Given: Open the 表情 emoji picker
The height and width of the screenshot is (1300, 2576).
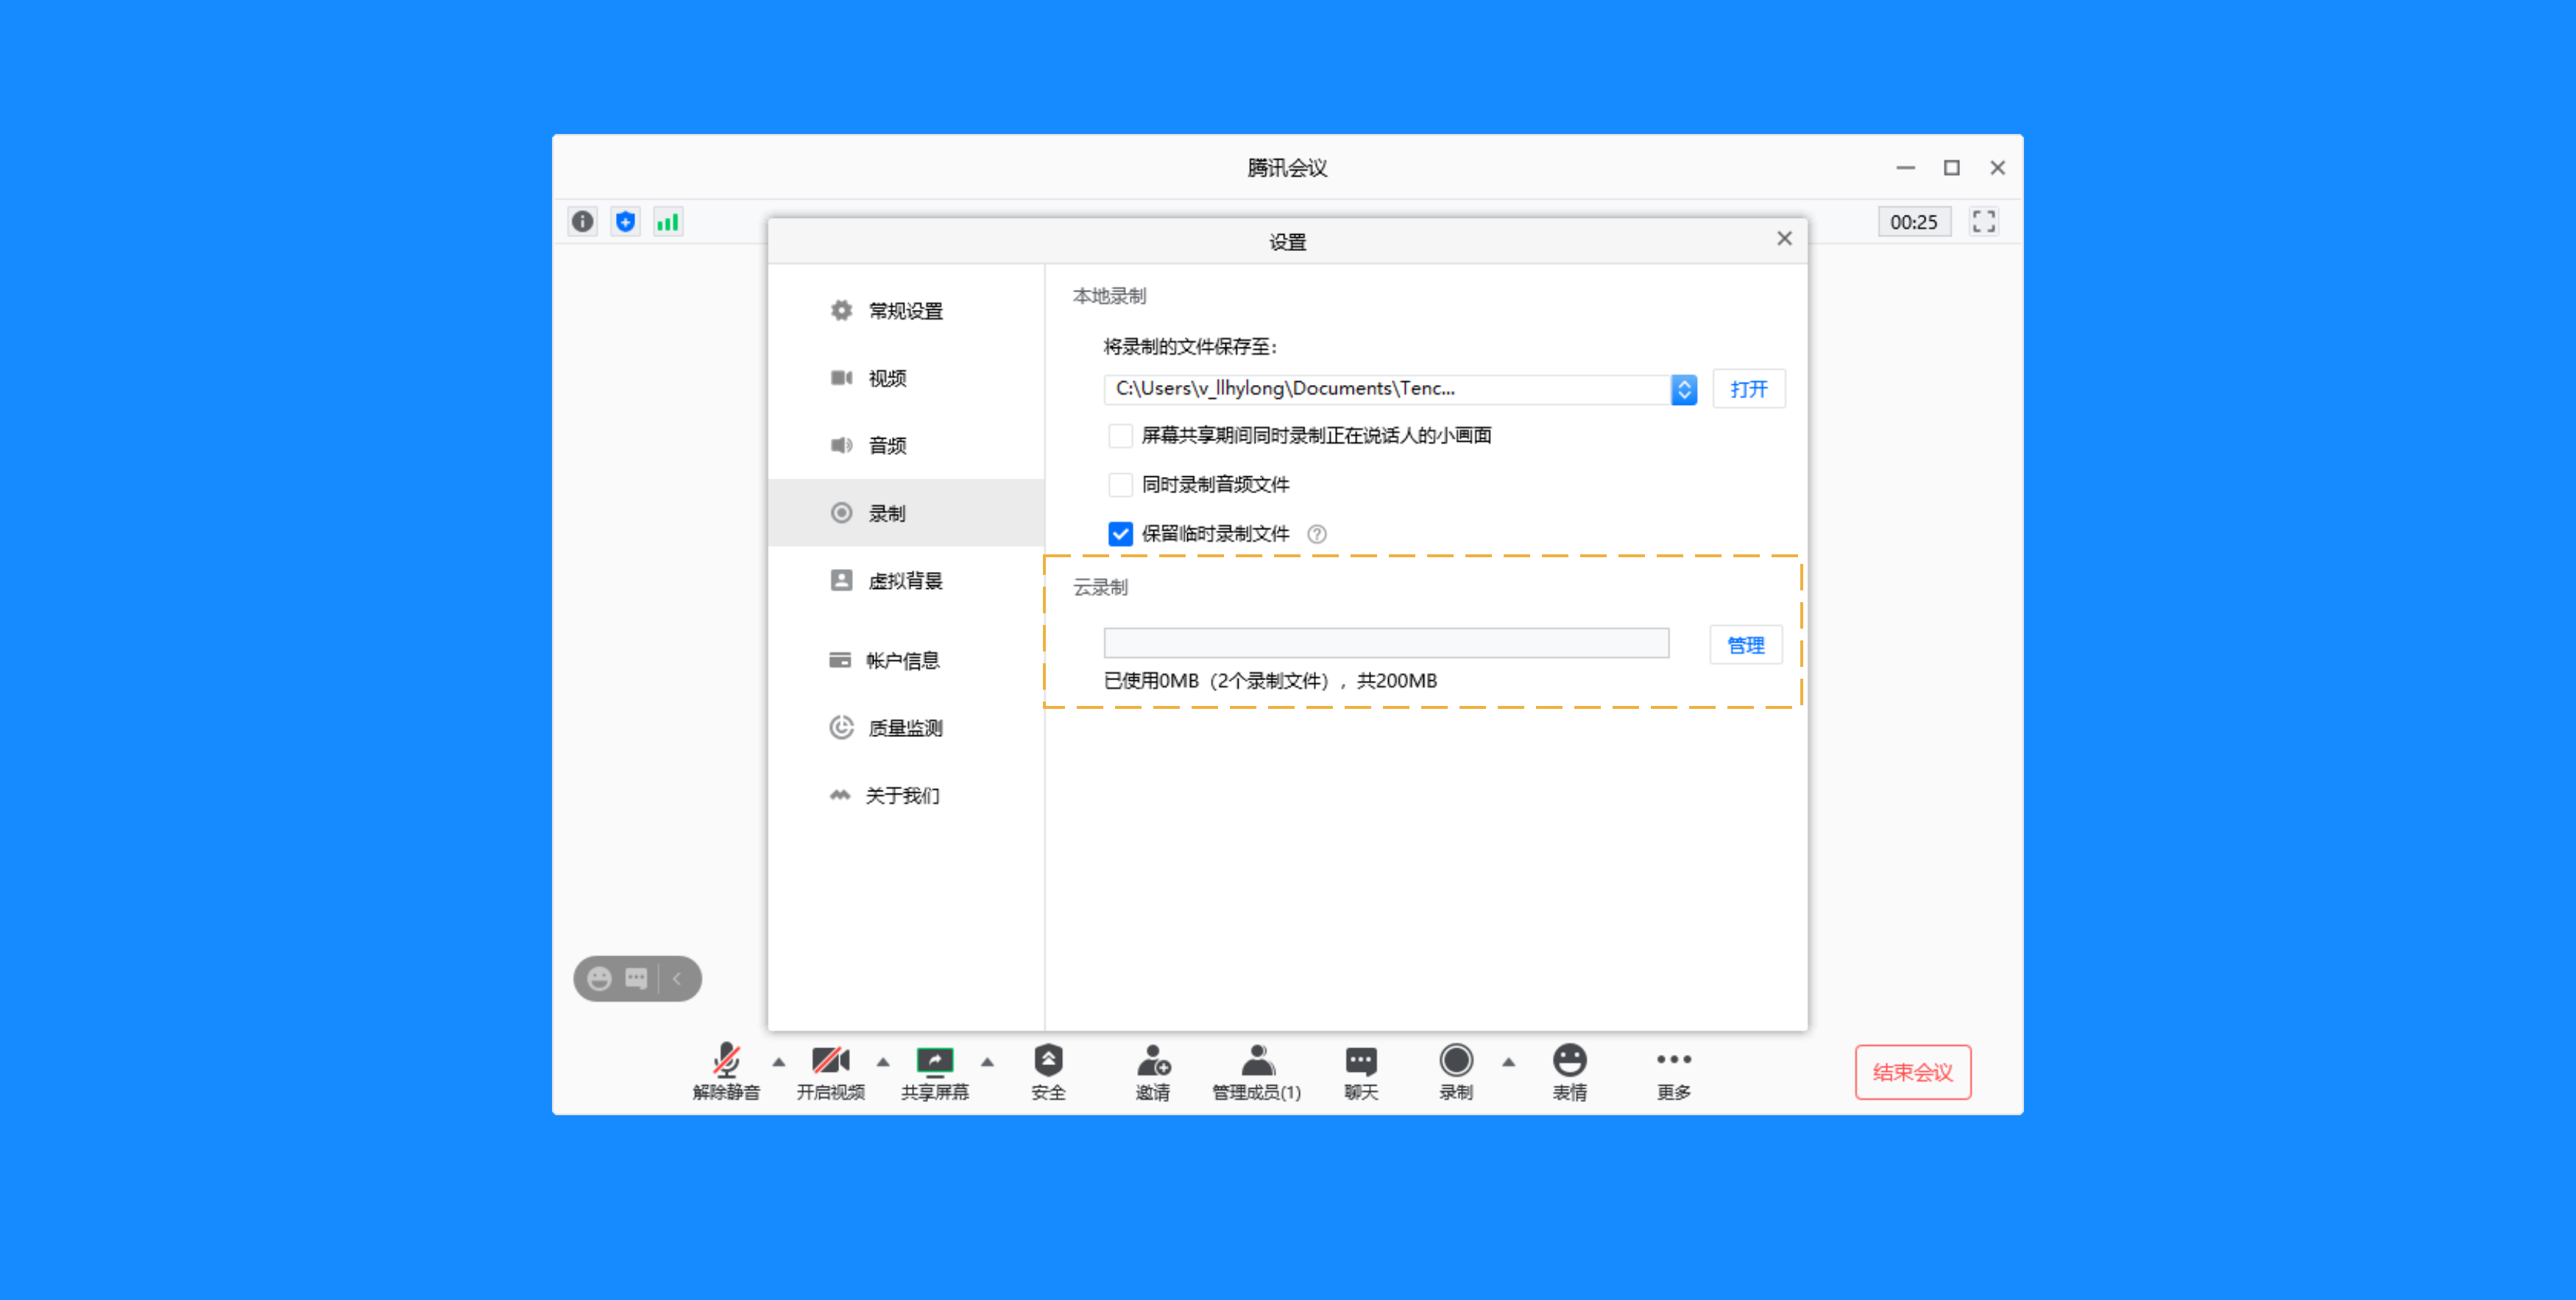Looking at the screenshot, I should point(1570,1071).
